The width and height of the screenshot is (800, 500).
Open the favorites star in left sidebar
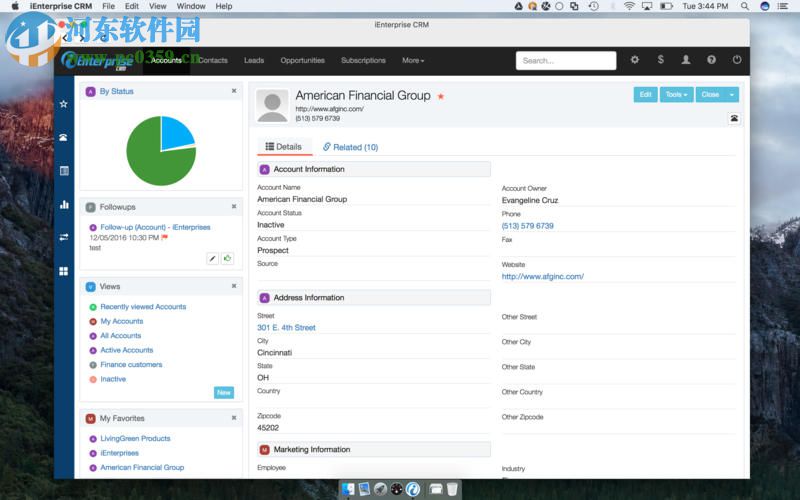tap(64, 104)
